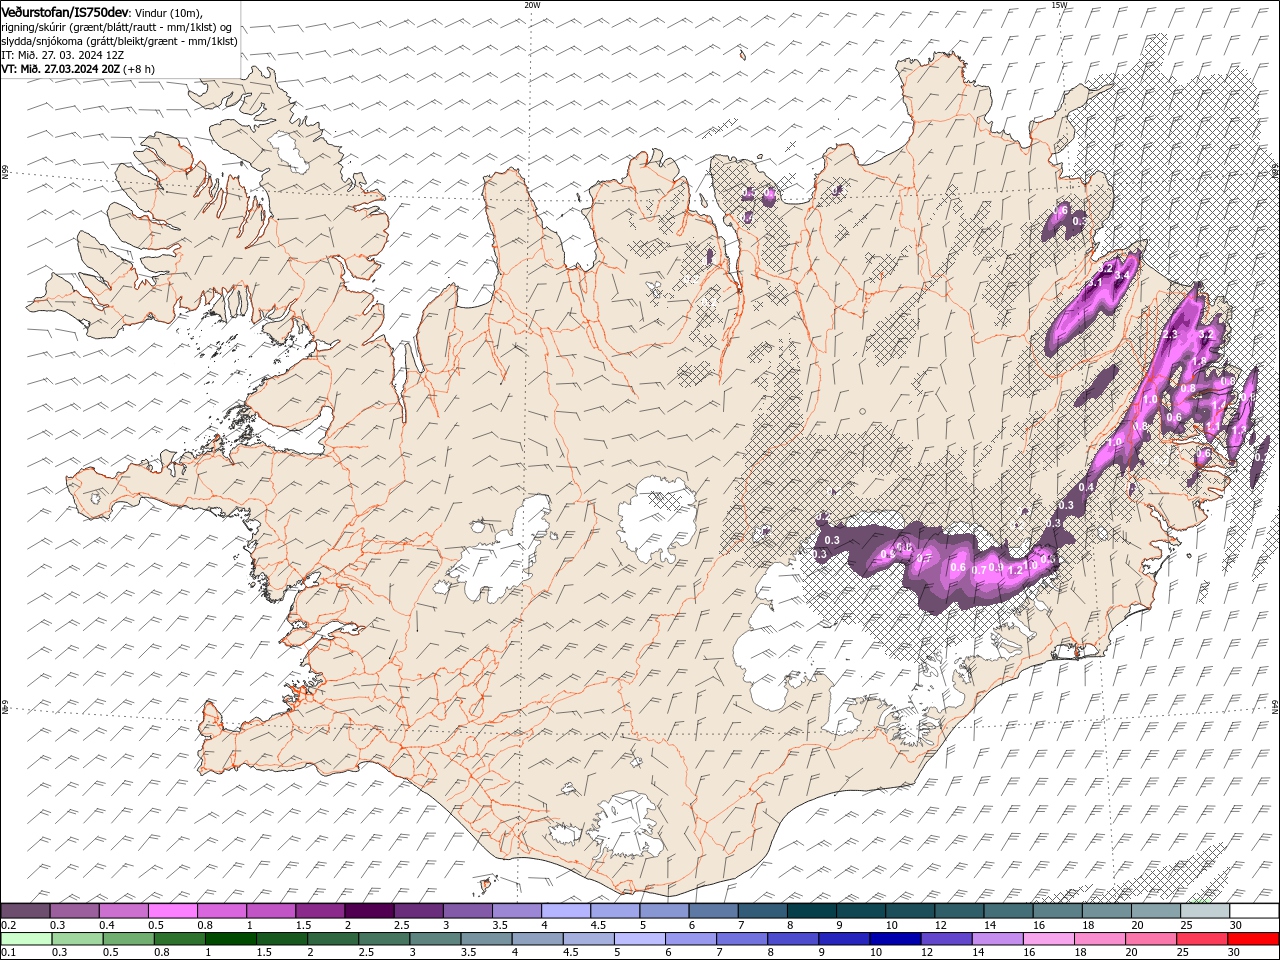Select the 6 swatch in upper snow legend
This screenshot has width=1280, height=960.
[714, 911]
